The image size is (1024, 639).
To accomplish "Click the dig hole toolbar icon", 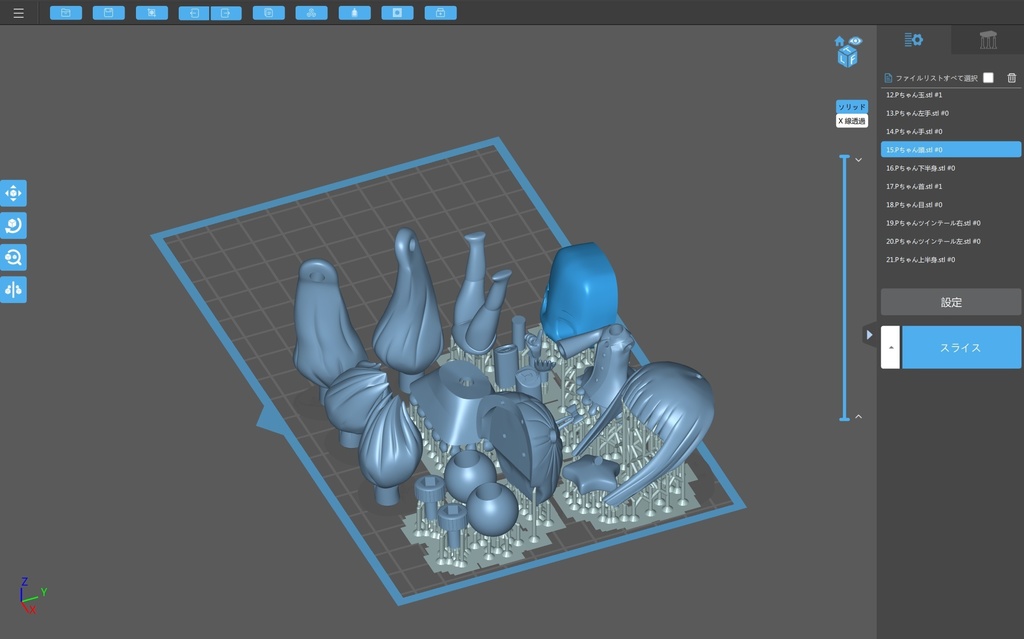I will tap(398, 13).
